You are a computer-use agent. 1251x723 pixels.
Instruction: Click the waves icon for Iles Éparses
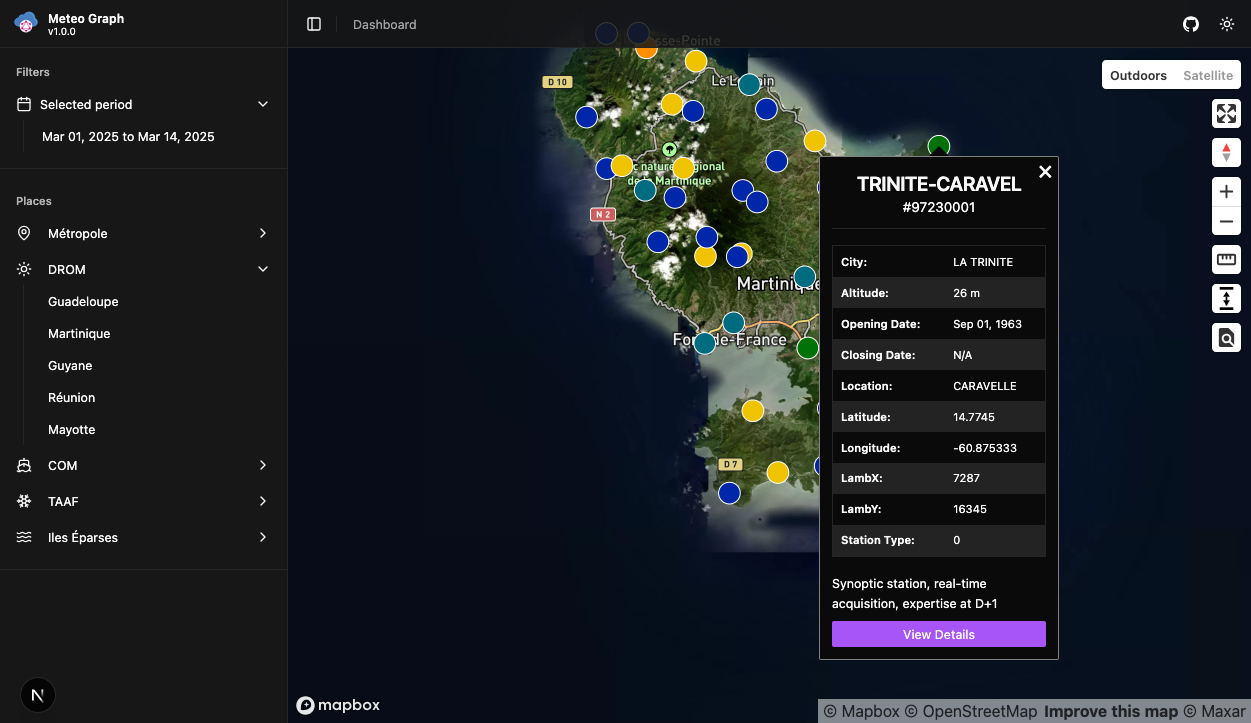pyautogui.click(x=24, y=537)
